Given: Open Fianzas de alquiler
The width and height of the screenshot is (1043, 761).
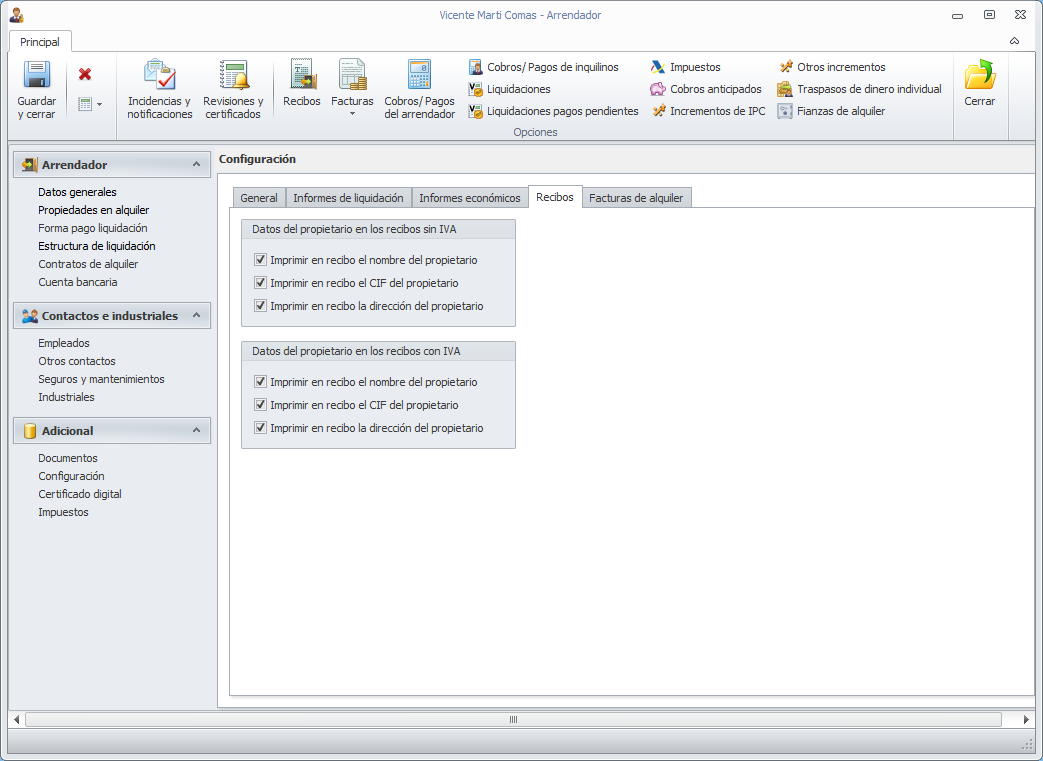Looking at the screenshot, I should click(x=831, y=111).
